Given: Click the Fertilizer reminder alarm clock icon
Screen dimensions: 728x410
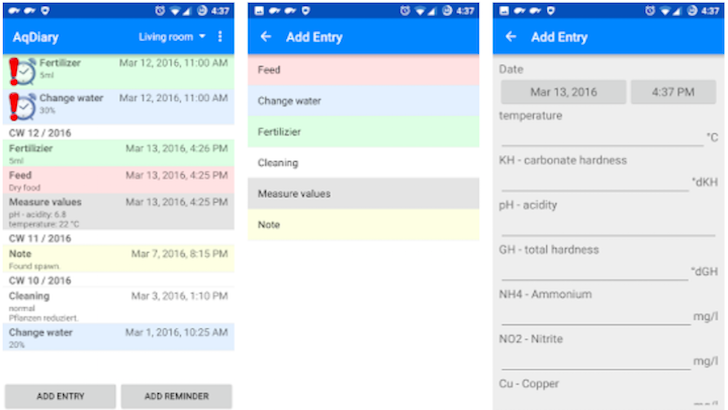Looking at the screenshot, I should [21, 70].
